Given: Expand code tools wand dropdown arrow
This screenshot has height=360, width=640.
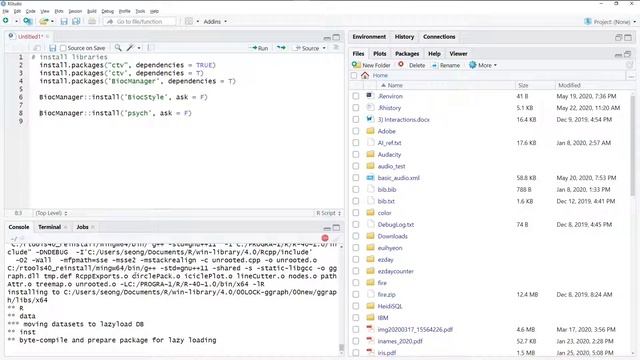Looking at the screenshot, I should [139, 48].
